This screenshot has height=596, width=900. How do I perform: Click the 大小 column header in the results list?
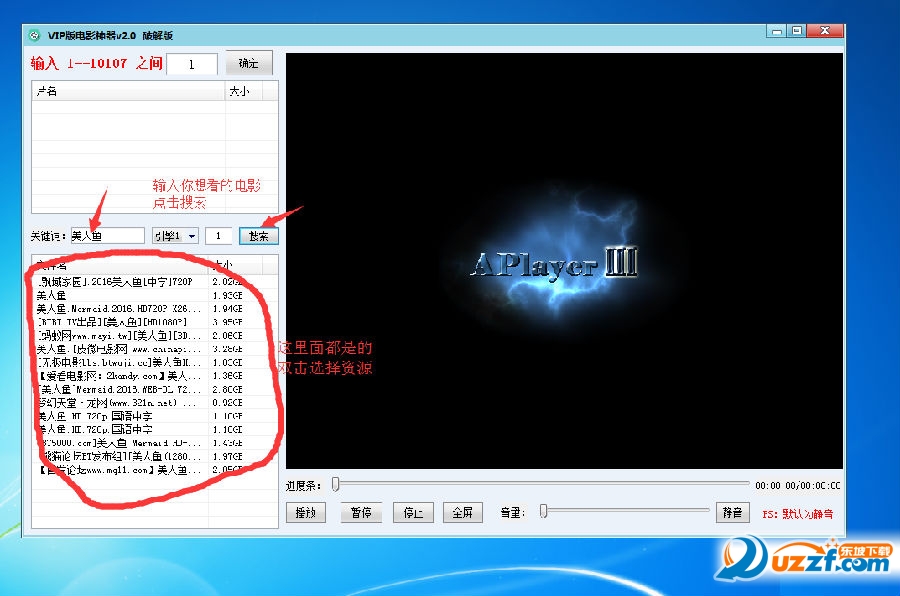click(235, 264)
